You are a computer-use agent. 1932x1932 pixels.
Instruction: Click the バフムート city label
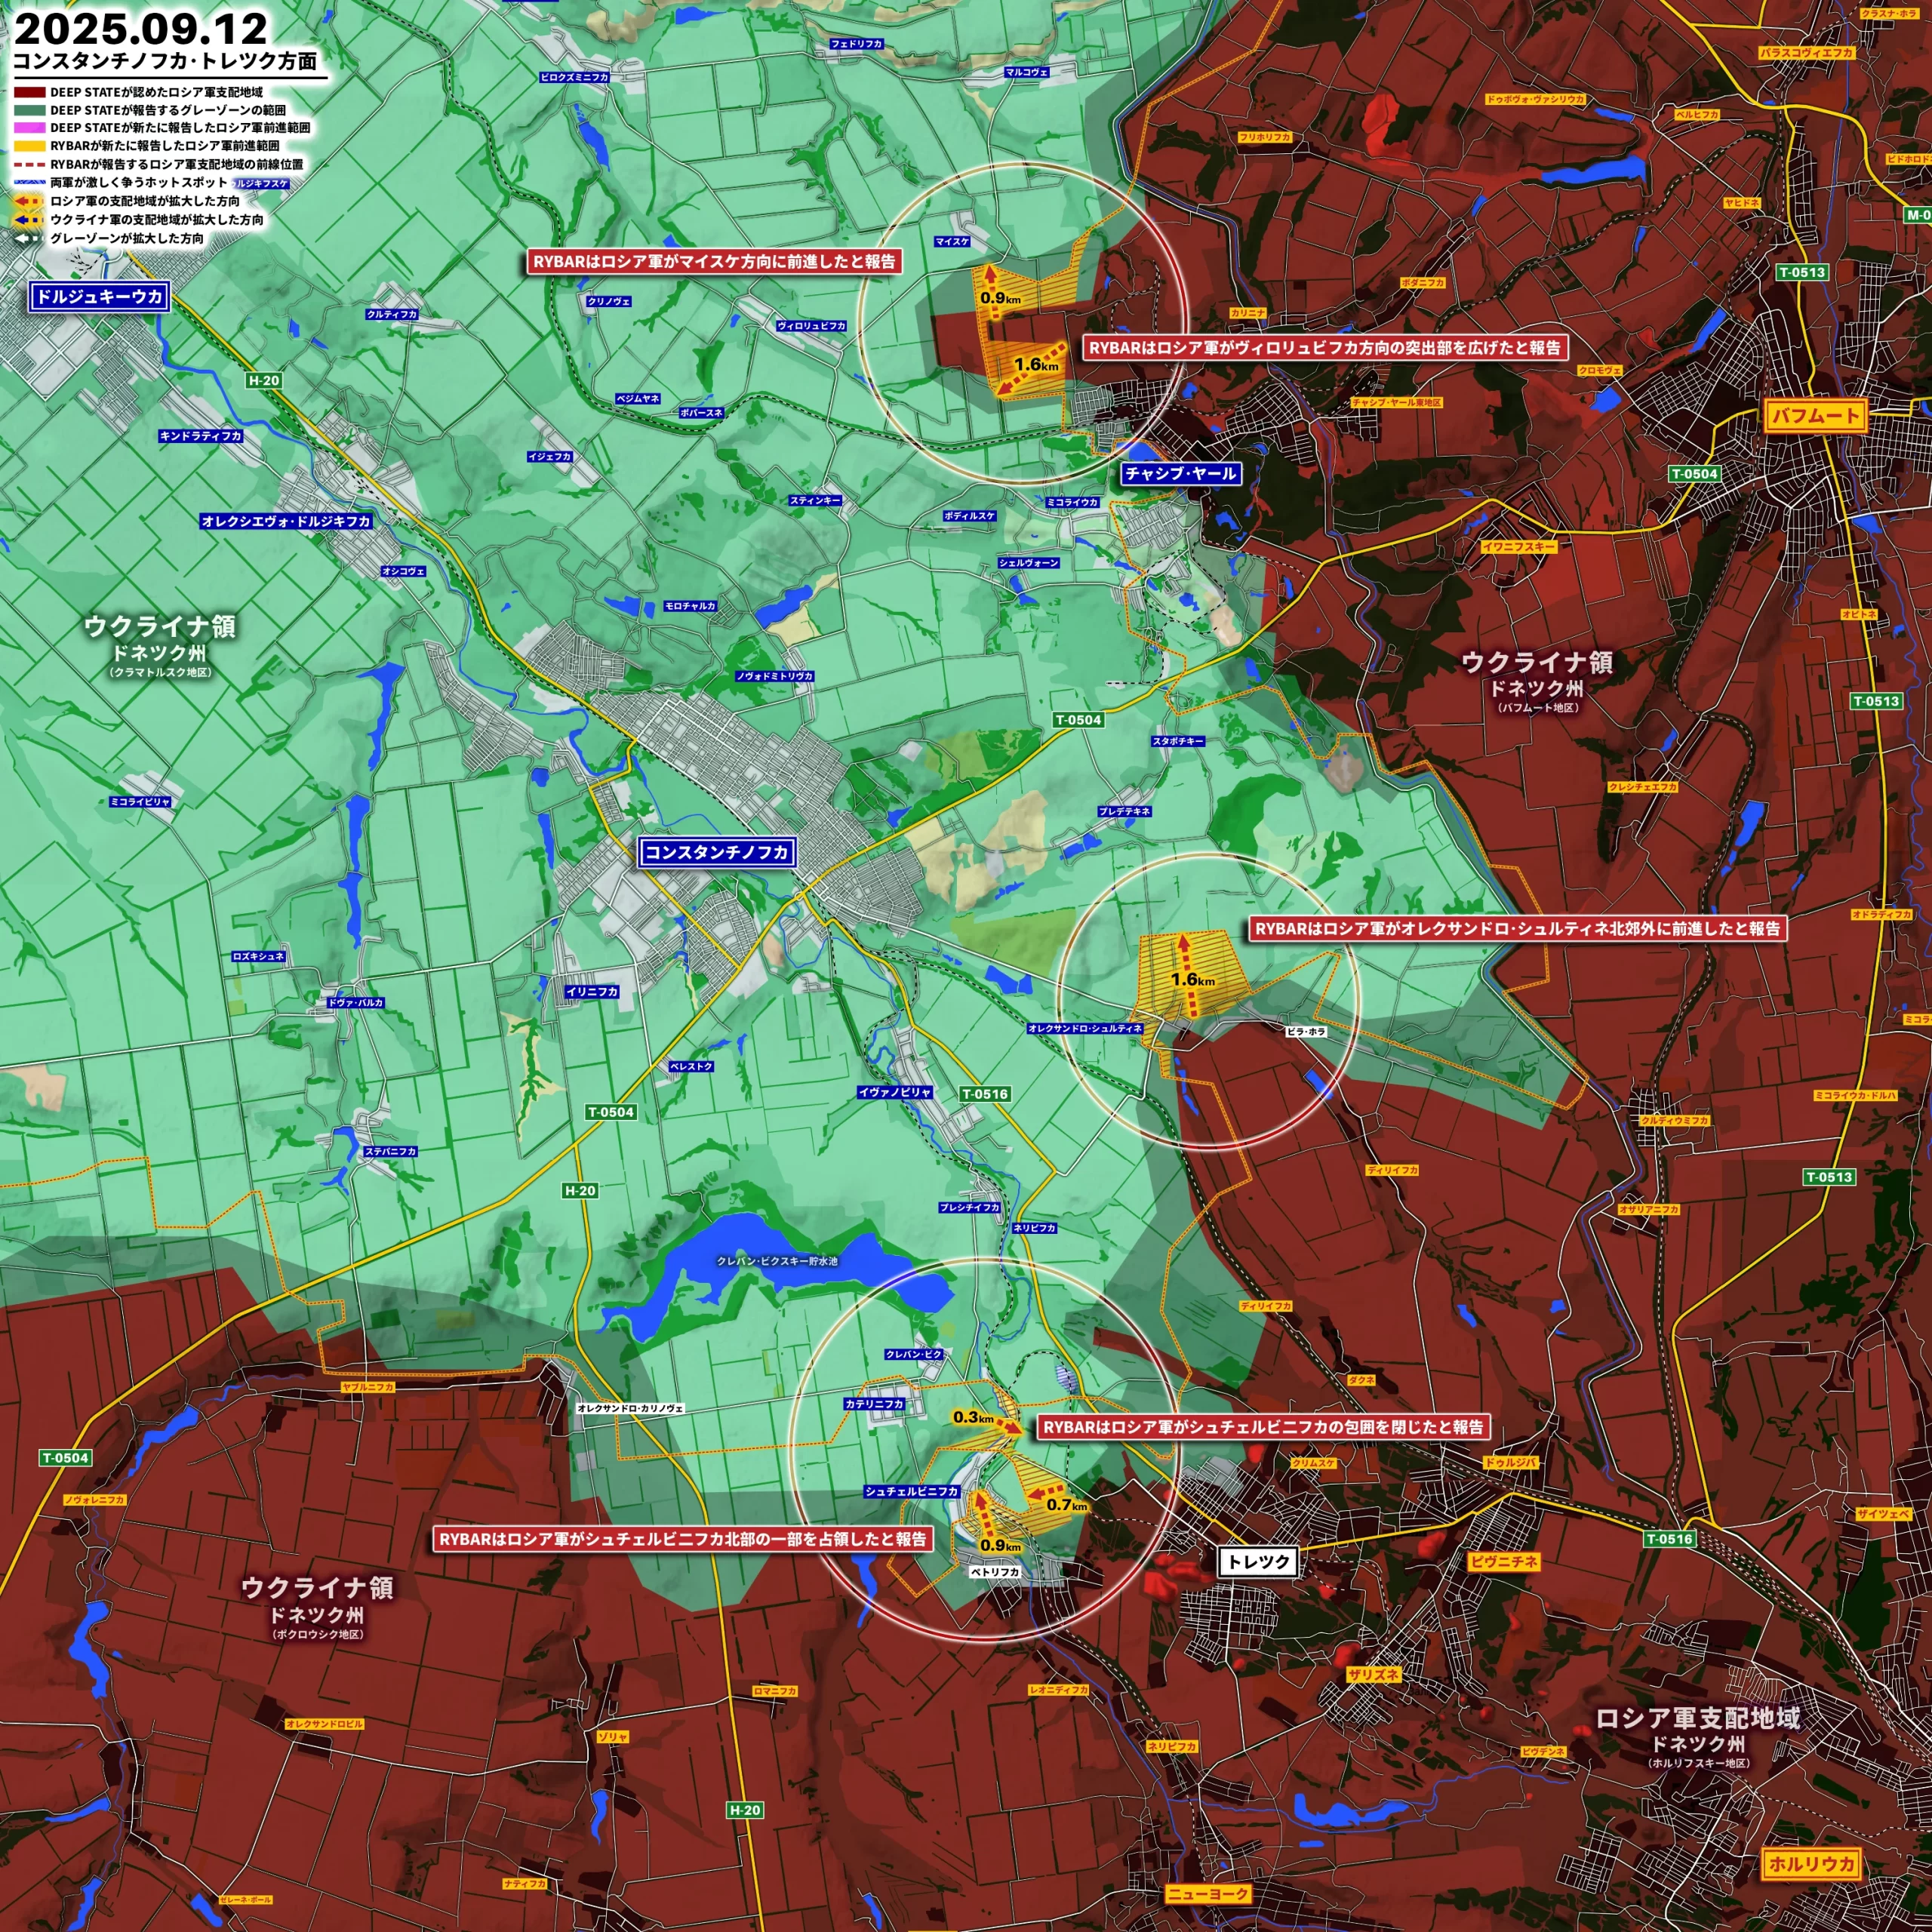coord(1815,416)
